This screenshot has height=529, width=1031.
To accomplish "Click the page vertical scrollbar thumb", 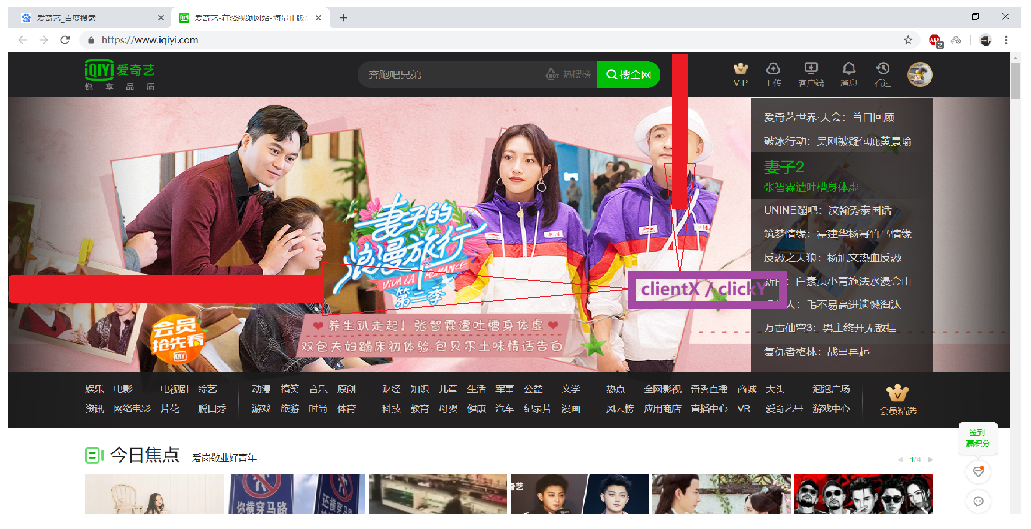I will click(x=1017, y=79).
